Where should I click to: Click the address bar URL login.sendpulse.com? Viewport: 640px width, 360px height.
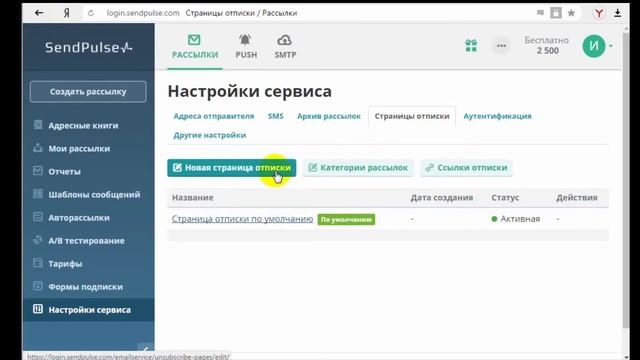click(x=143, y=13)
